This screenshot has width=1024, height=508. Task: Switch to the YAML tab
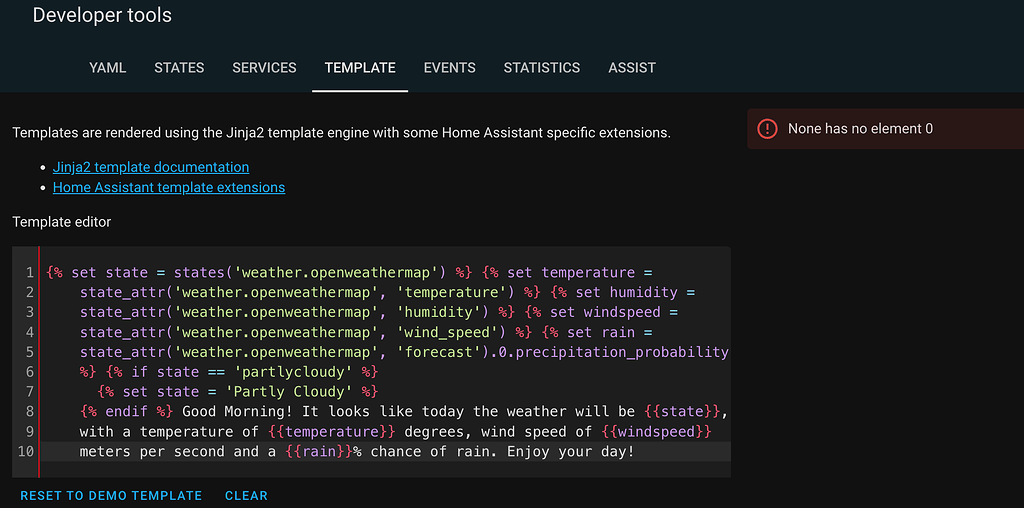(x=108, y=68)
